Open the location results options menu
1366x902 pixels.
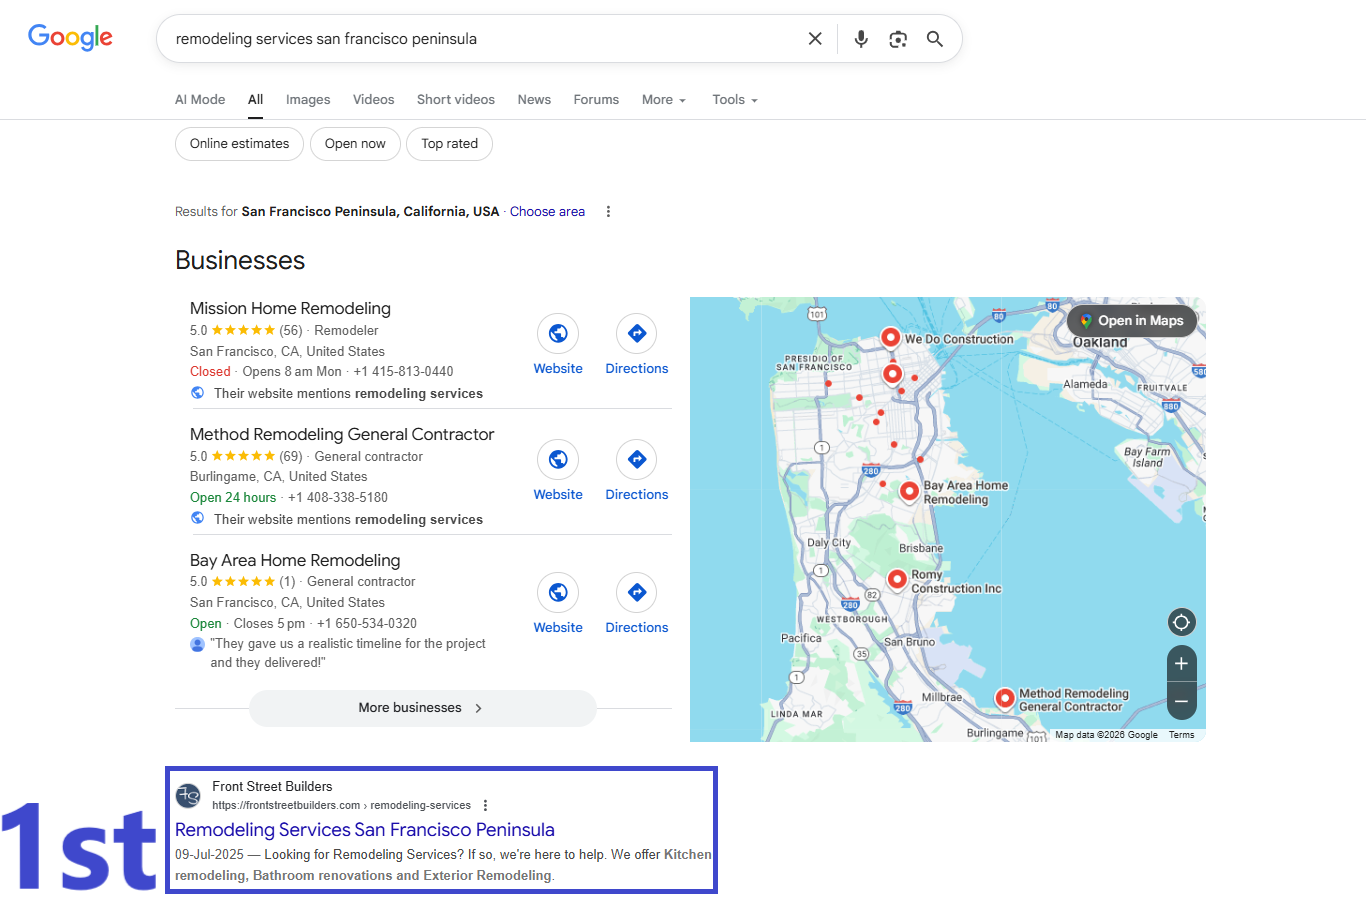[608, 212]
